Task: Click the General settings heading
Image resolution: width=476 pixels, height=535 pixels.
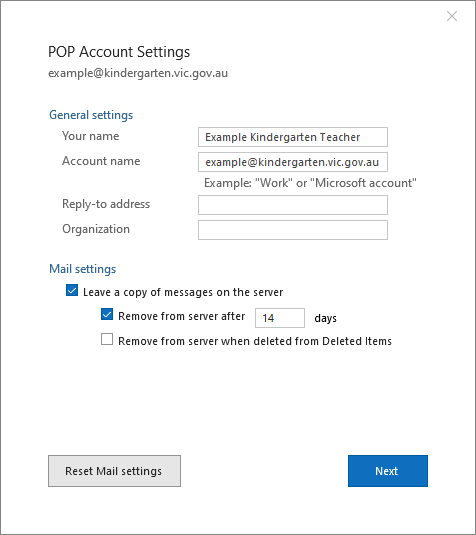Action: tap(91, 115)
